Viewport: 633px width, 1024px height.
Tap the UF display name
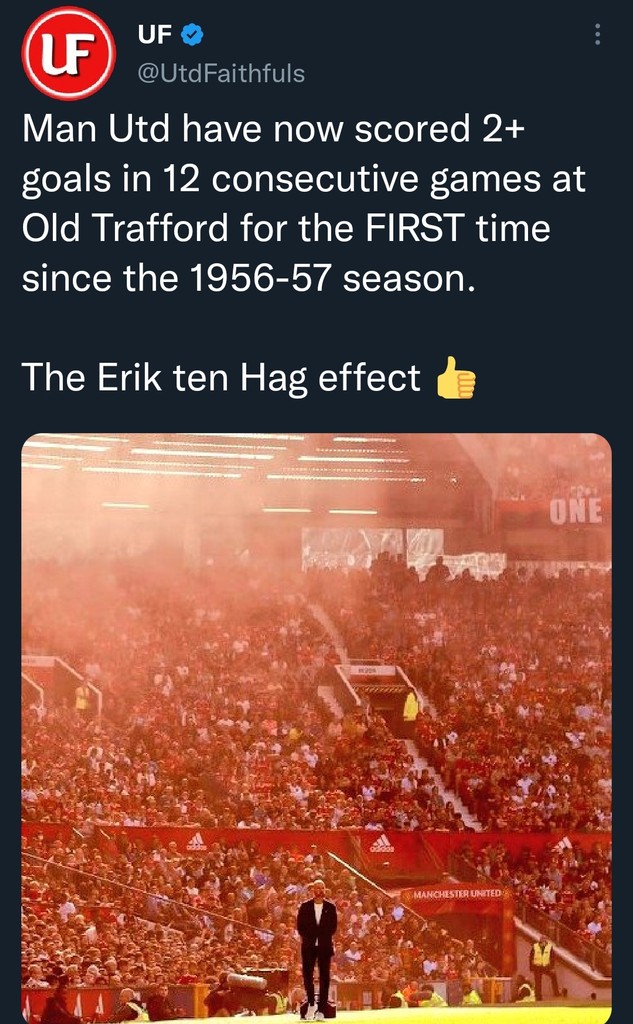(154, 36)
